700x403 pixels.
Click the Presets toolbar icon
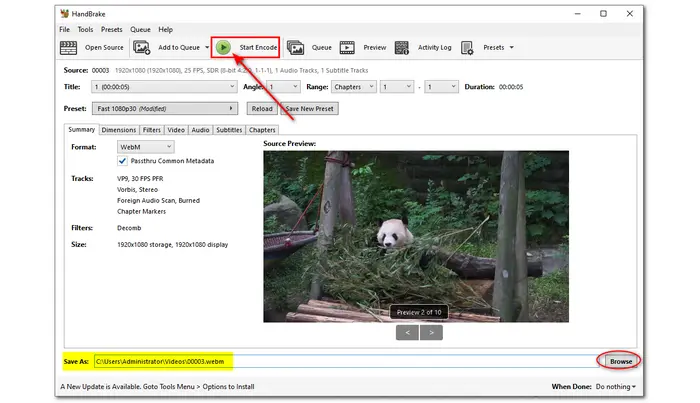pos(468,47)
